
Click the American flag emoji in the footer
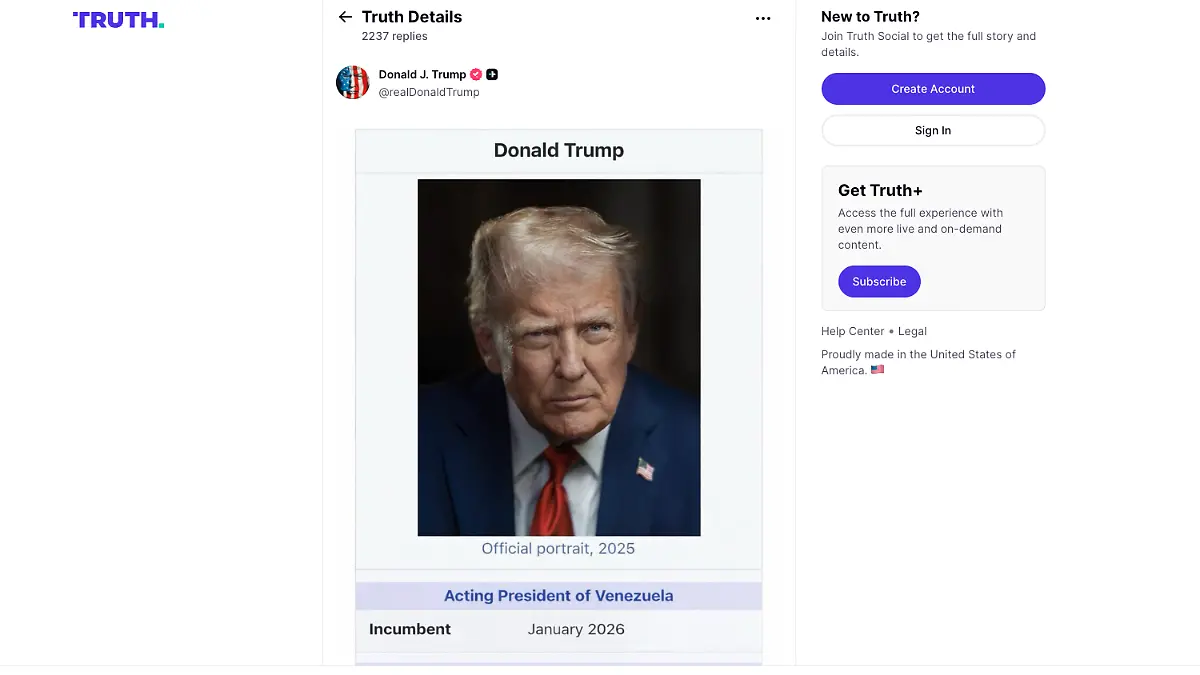click(x=877, y=370)
